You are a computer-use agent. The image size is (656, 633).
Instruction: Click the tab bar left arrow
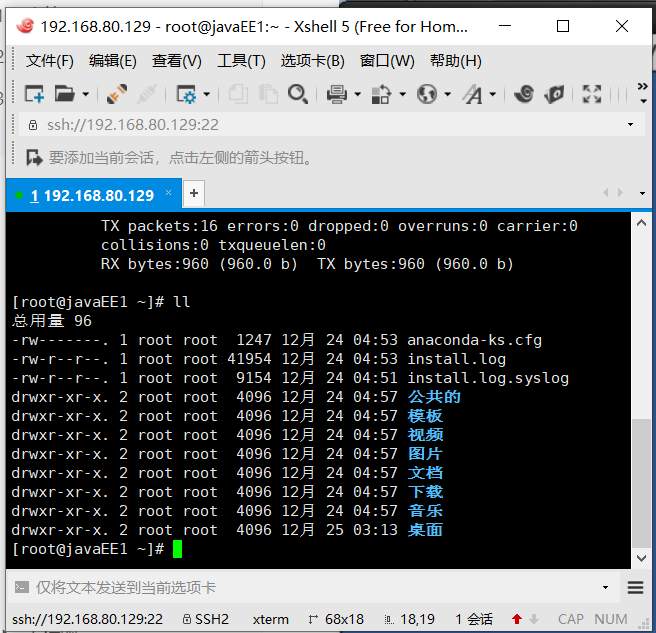(605, 193)
